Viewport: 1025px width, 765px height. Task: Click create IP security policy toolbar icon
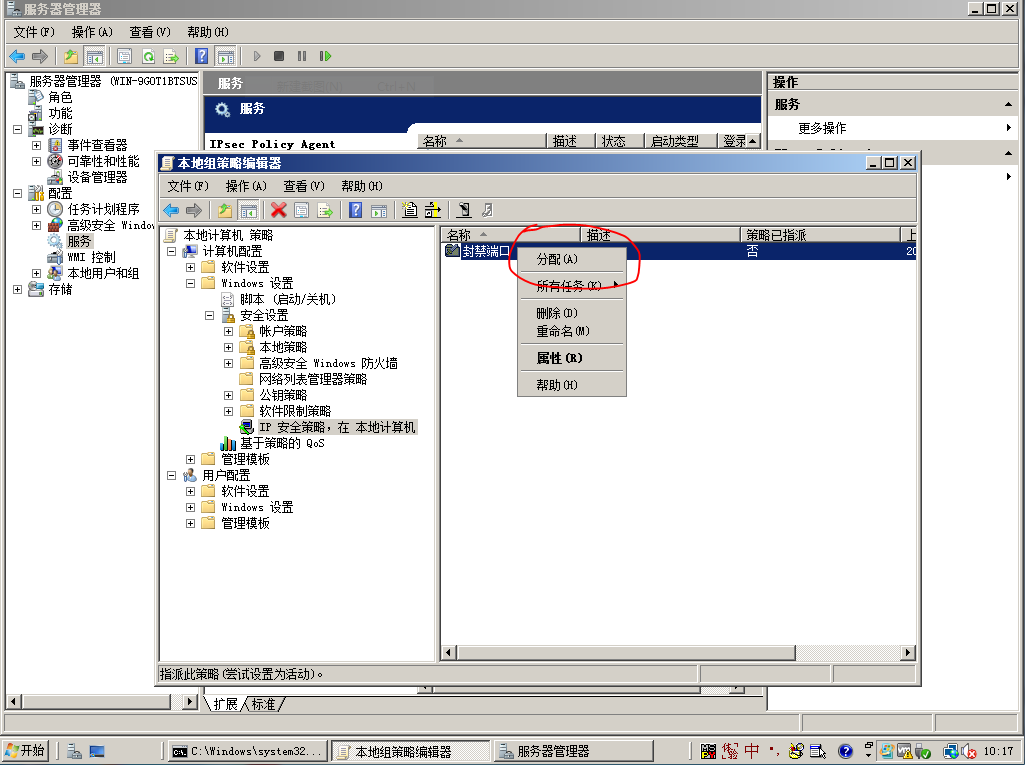tap(409, 210)
